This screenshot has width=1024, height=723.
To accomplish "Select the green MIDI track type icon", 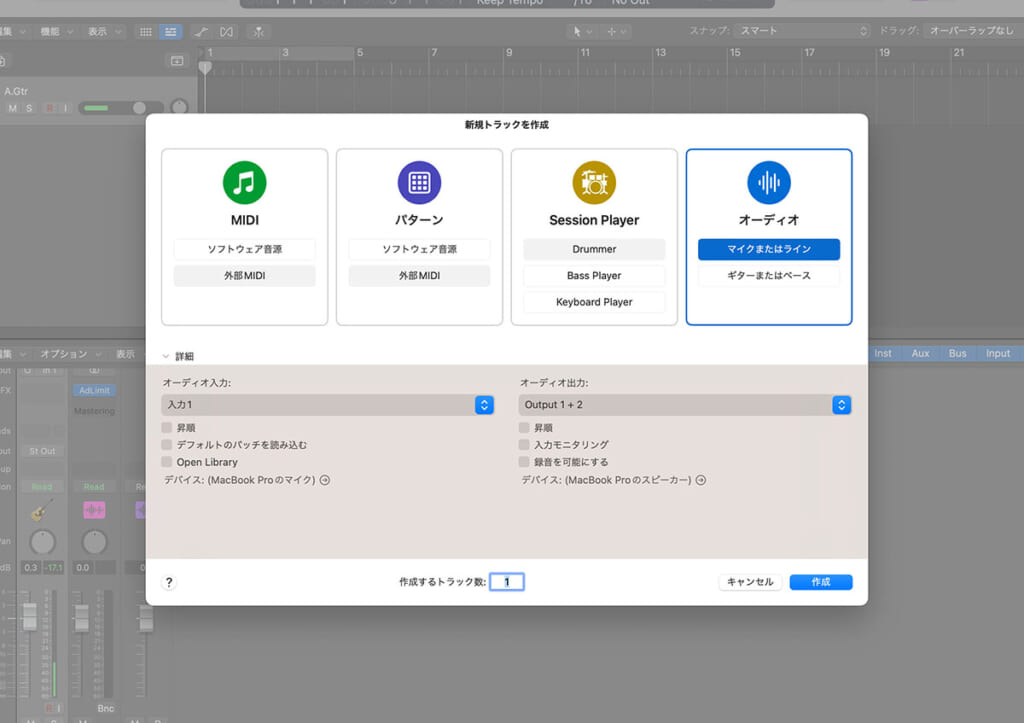I will (244, 184).
